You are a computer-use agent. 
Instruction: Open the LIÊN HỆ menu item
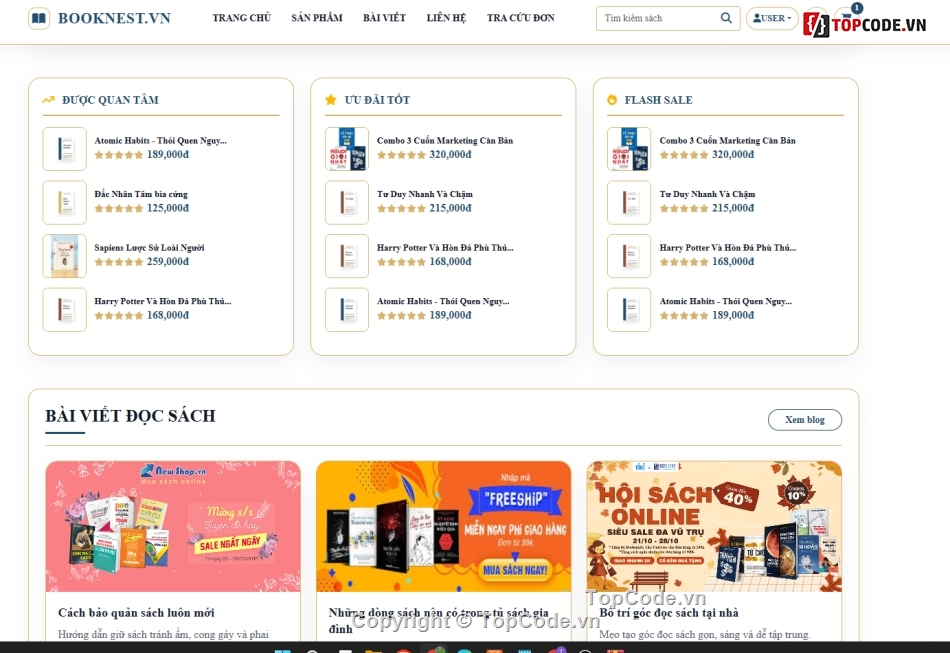coord(447,18)
